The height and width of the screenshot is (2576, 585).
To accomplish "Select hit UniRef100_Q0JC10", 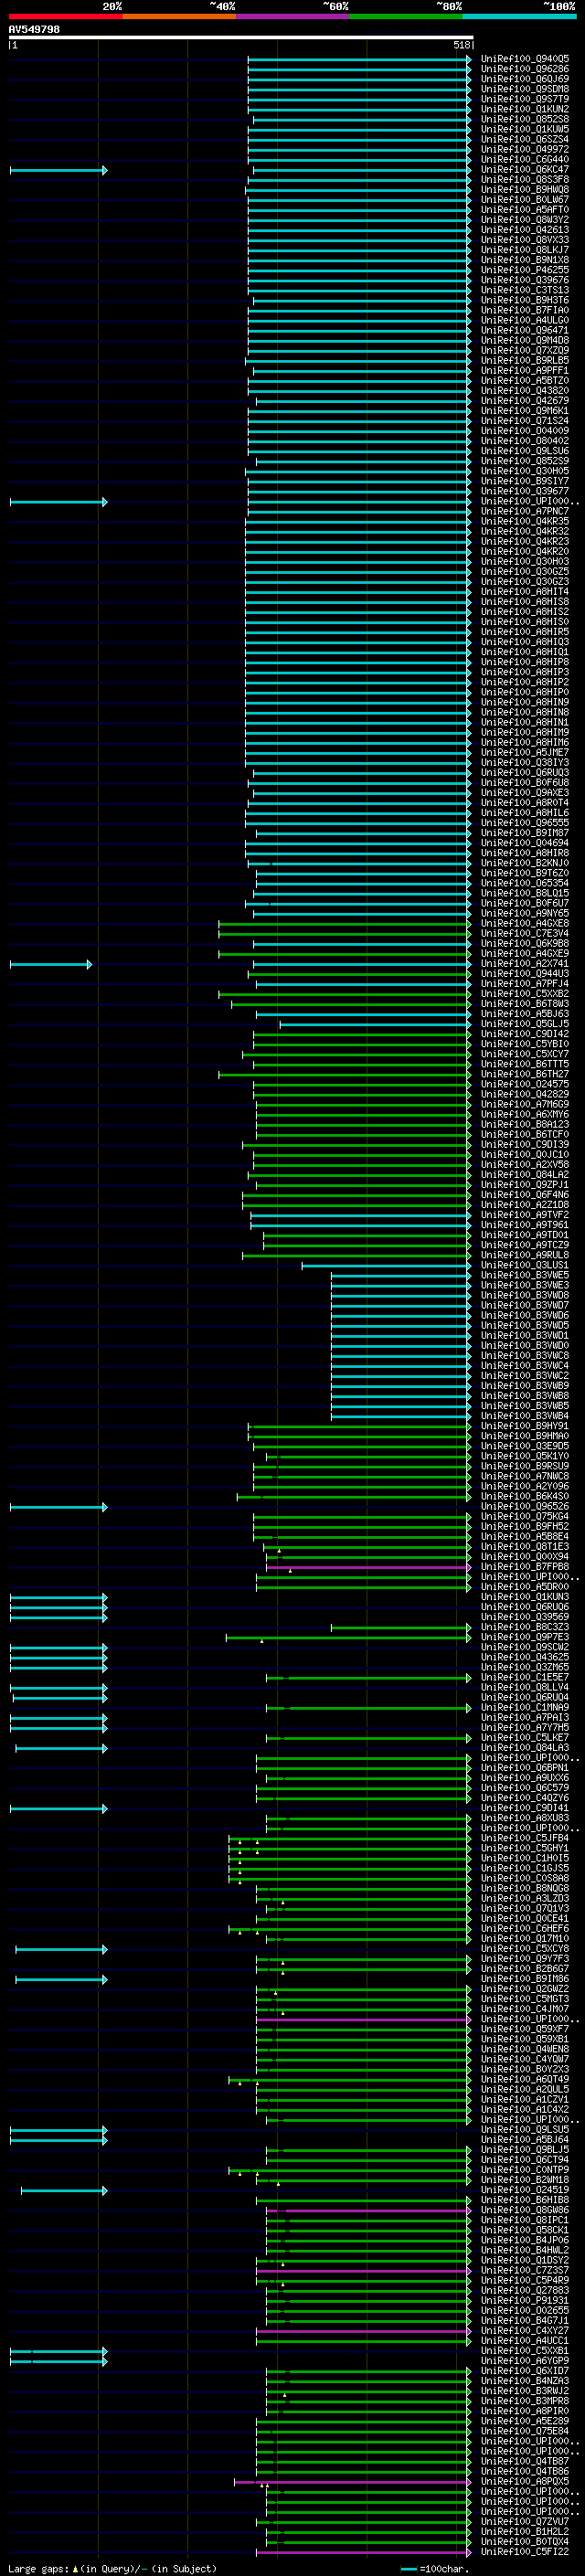I will pos(525,1154).
